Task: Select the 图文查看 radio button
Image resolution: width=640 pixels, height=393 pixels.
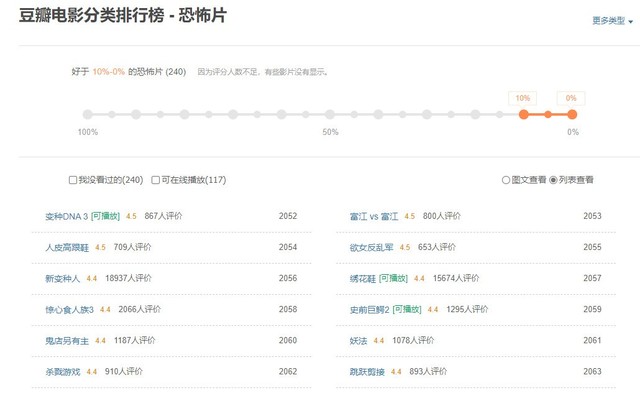Action: [x=506, y=180]
